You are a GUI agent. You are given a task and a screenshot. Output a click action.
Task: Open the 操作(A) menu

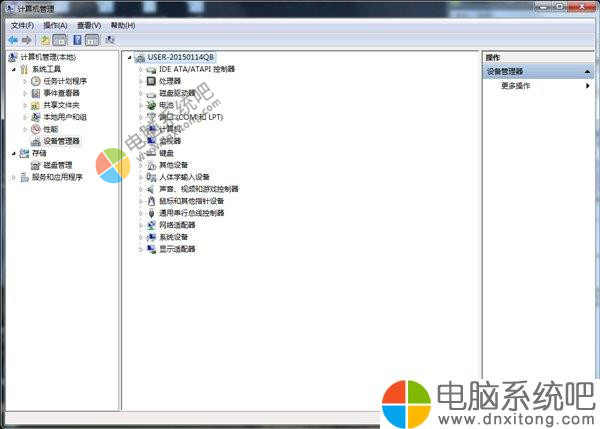[55, 25]
